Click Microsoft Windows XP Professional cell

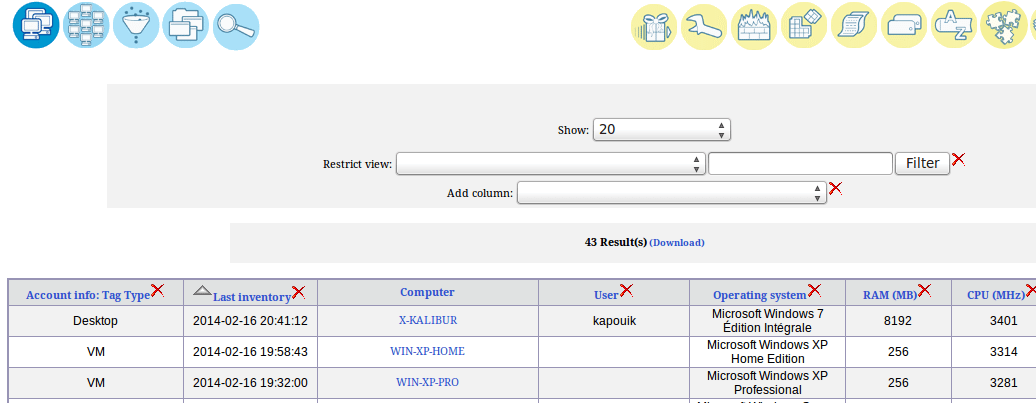tap(767, 383)
